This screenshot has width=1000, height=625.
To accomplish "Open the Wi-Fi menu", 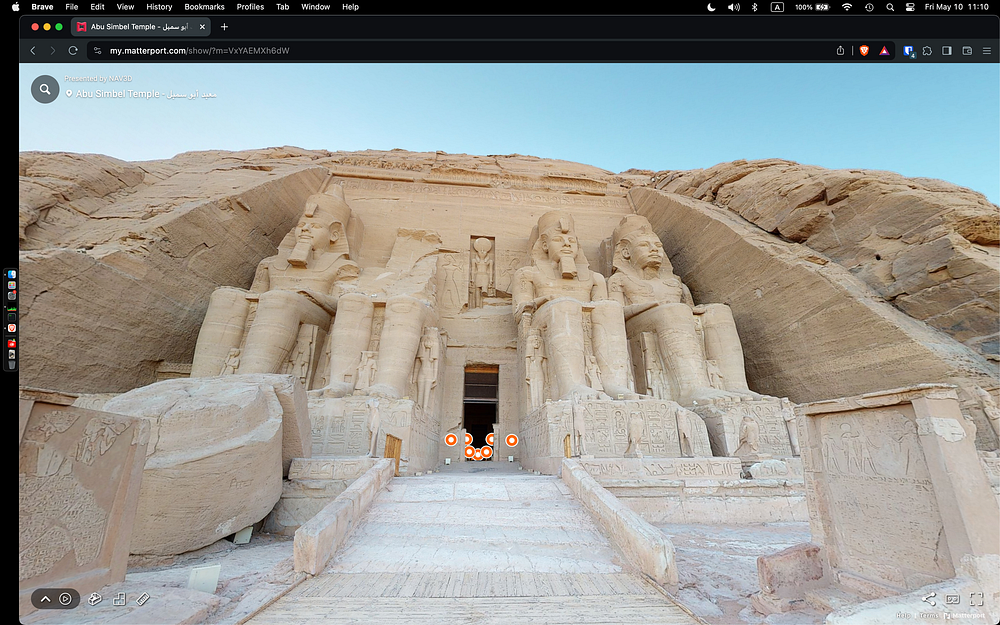I will coord(847,7).
